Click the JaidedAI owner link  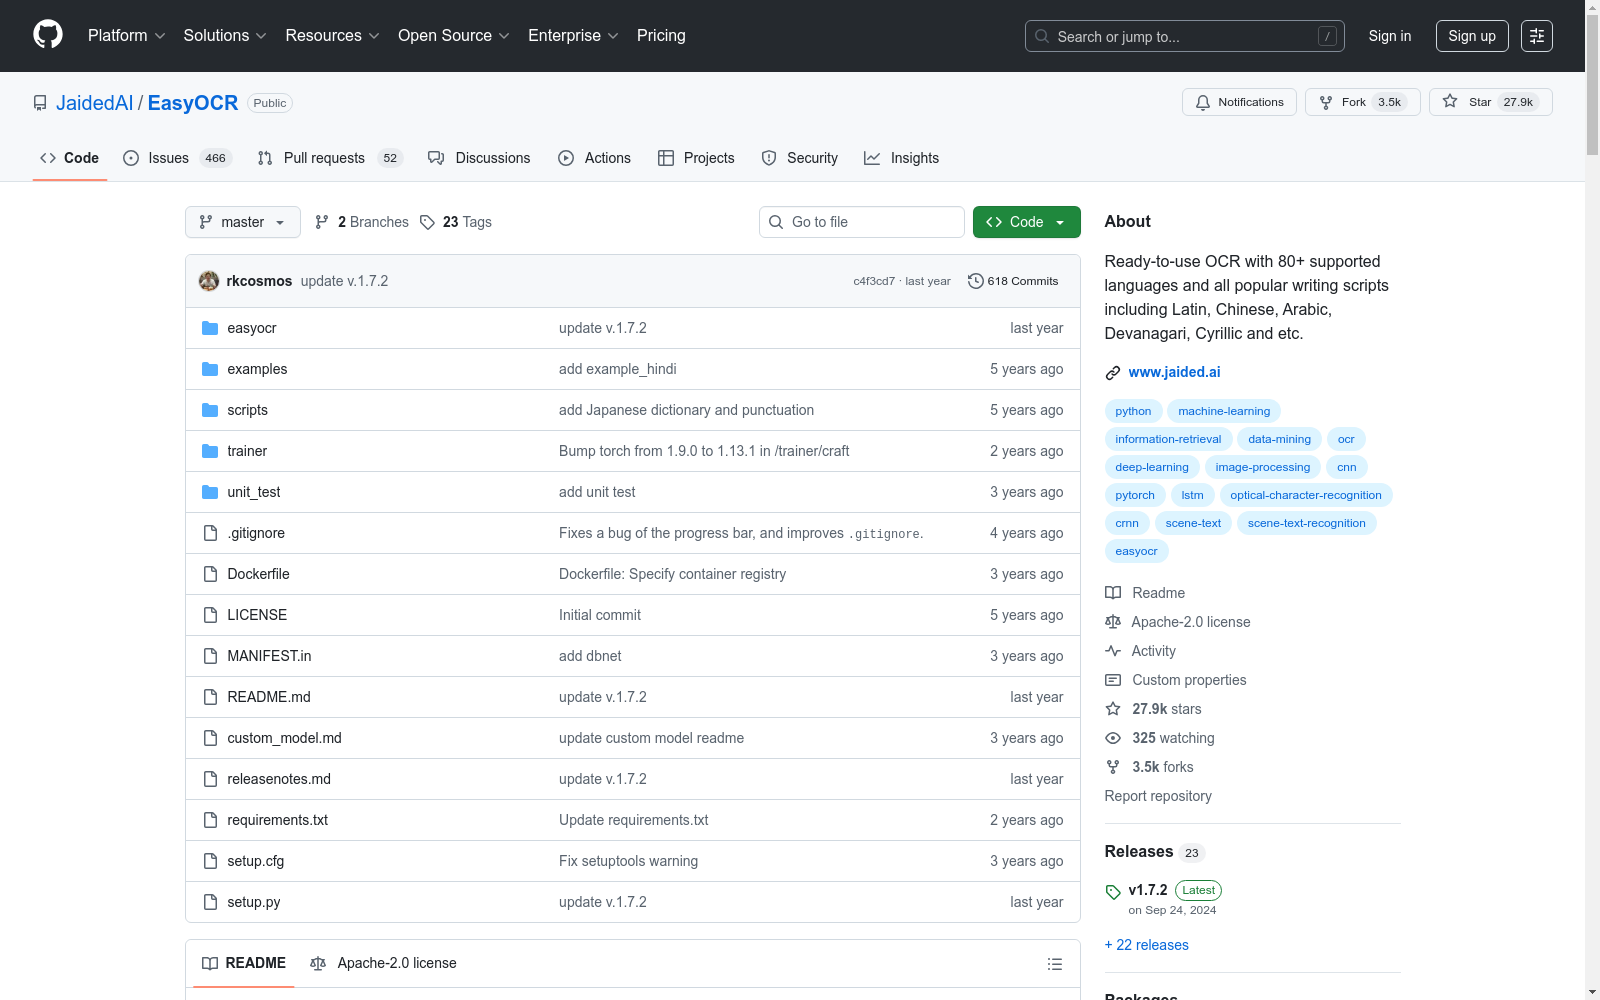[94, 103]
